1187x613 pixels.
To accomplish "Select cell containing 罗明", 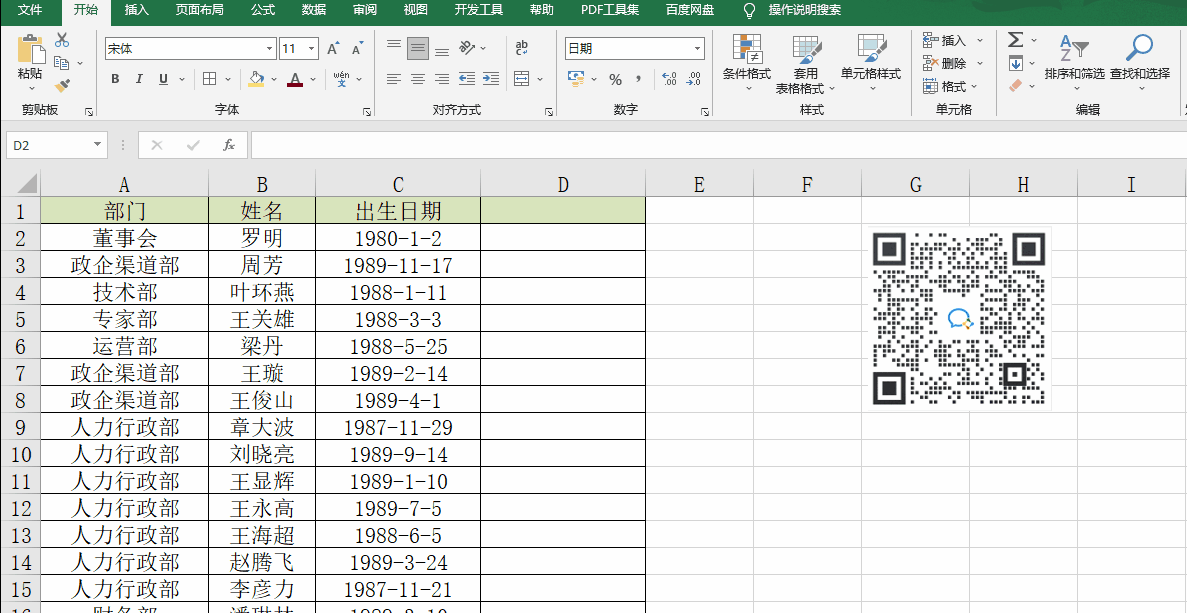I will (x=262, y=238).
